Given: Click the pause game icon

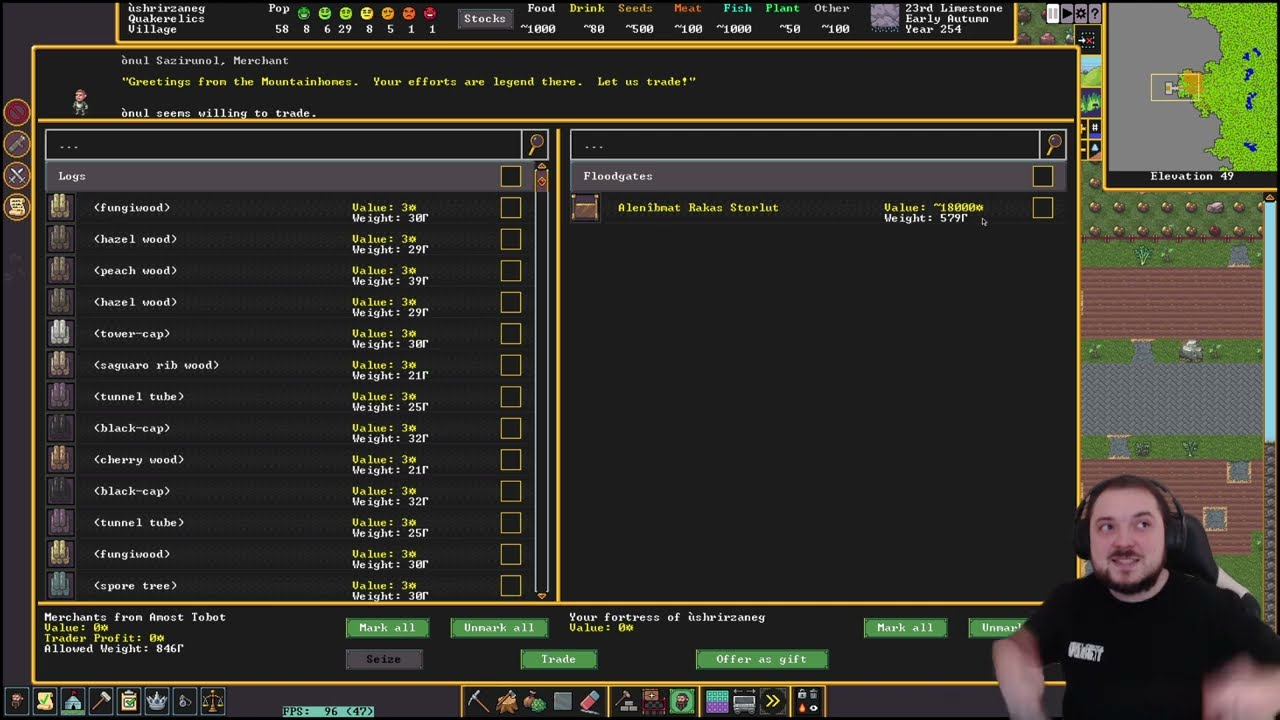Looking at the screenshot, I should pos(1052,14).
